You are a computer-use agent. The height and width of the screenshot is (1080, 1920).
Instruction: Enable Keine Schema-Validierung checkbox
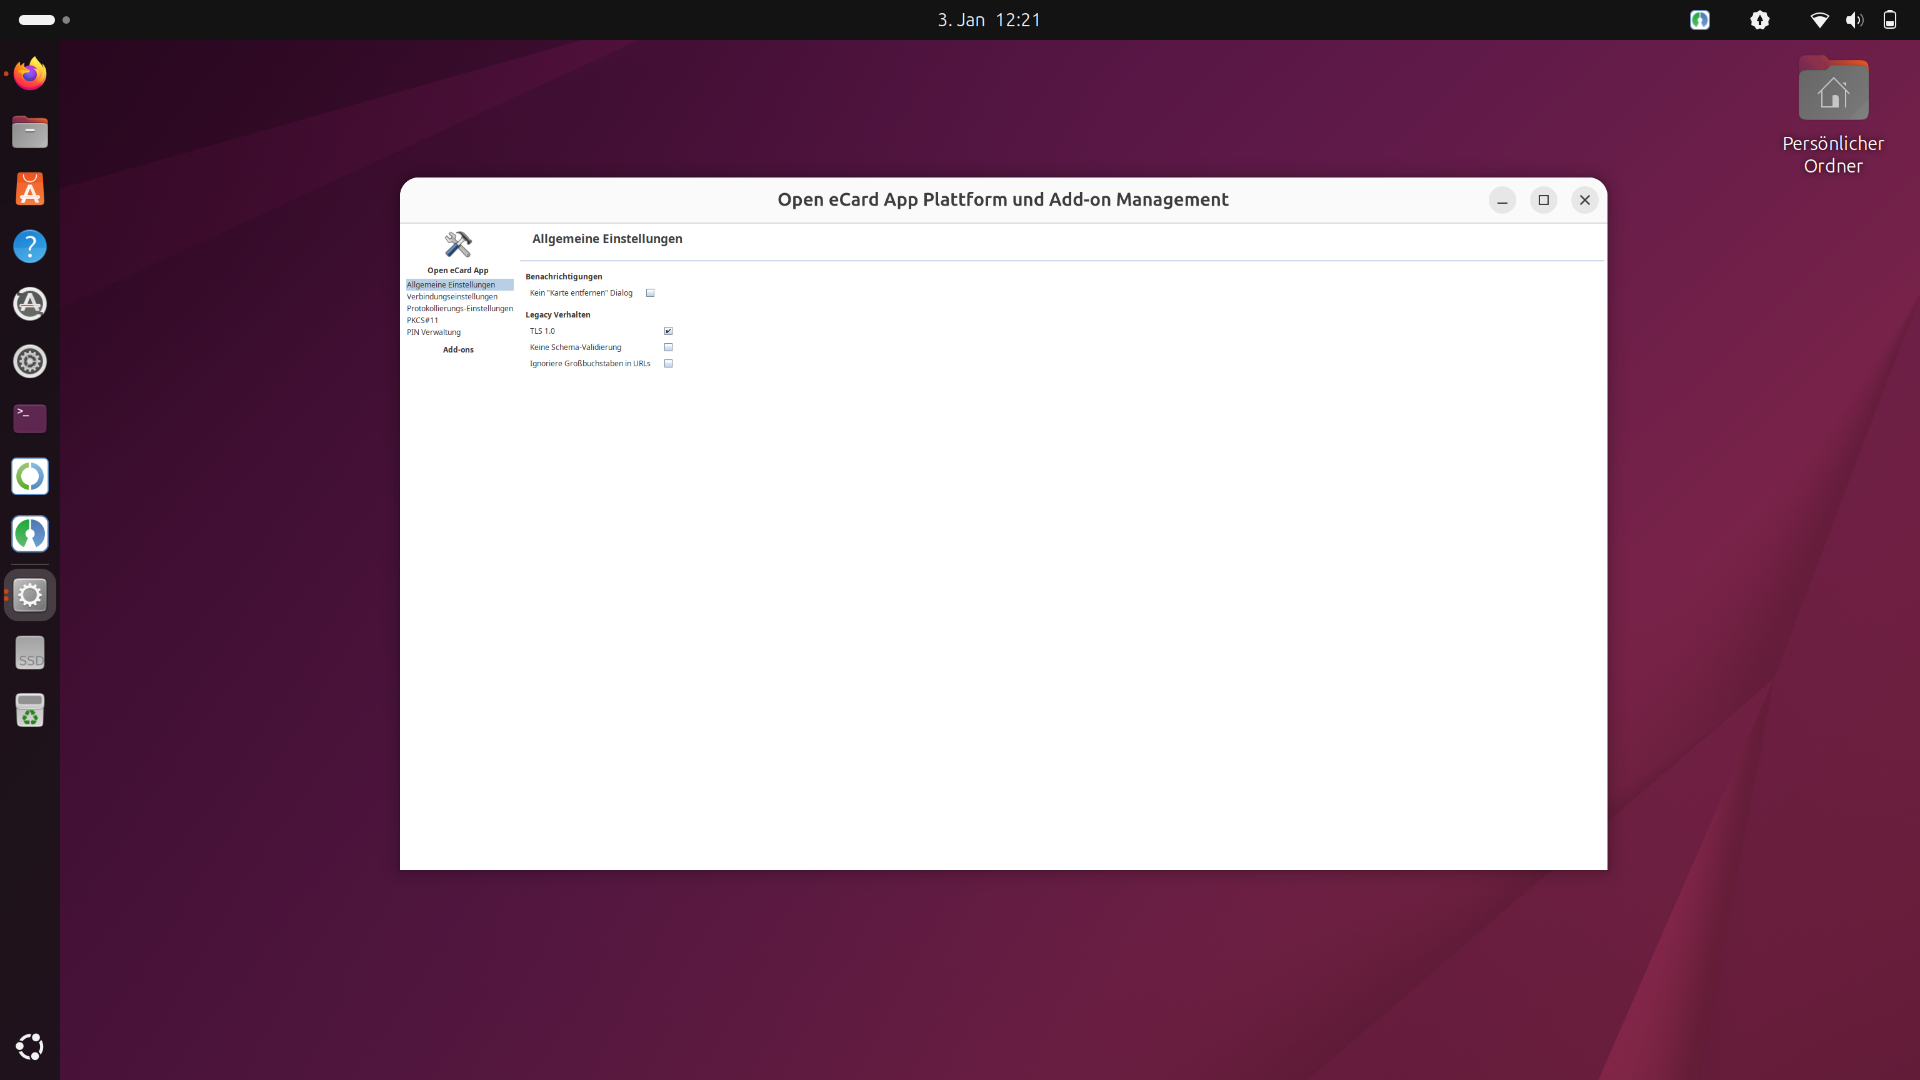click(668, 347)
